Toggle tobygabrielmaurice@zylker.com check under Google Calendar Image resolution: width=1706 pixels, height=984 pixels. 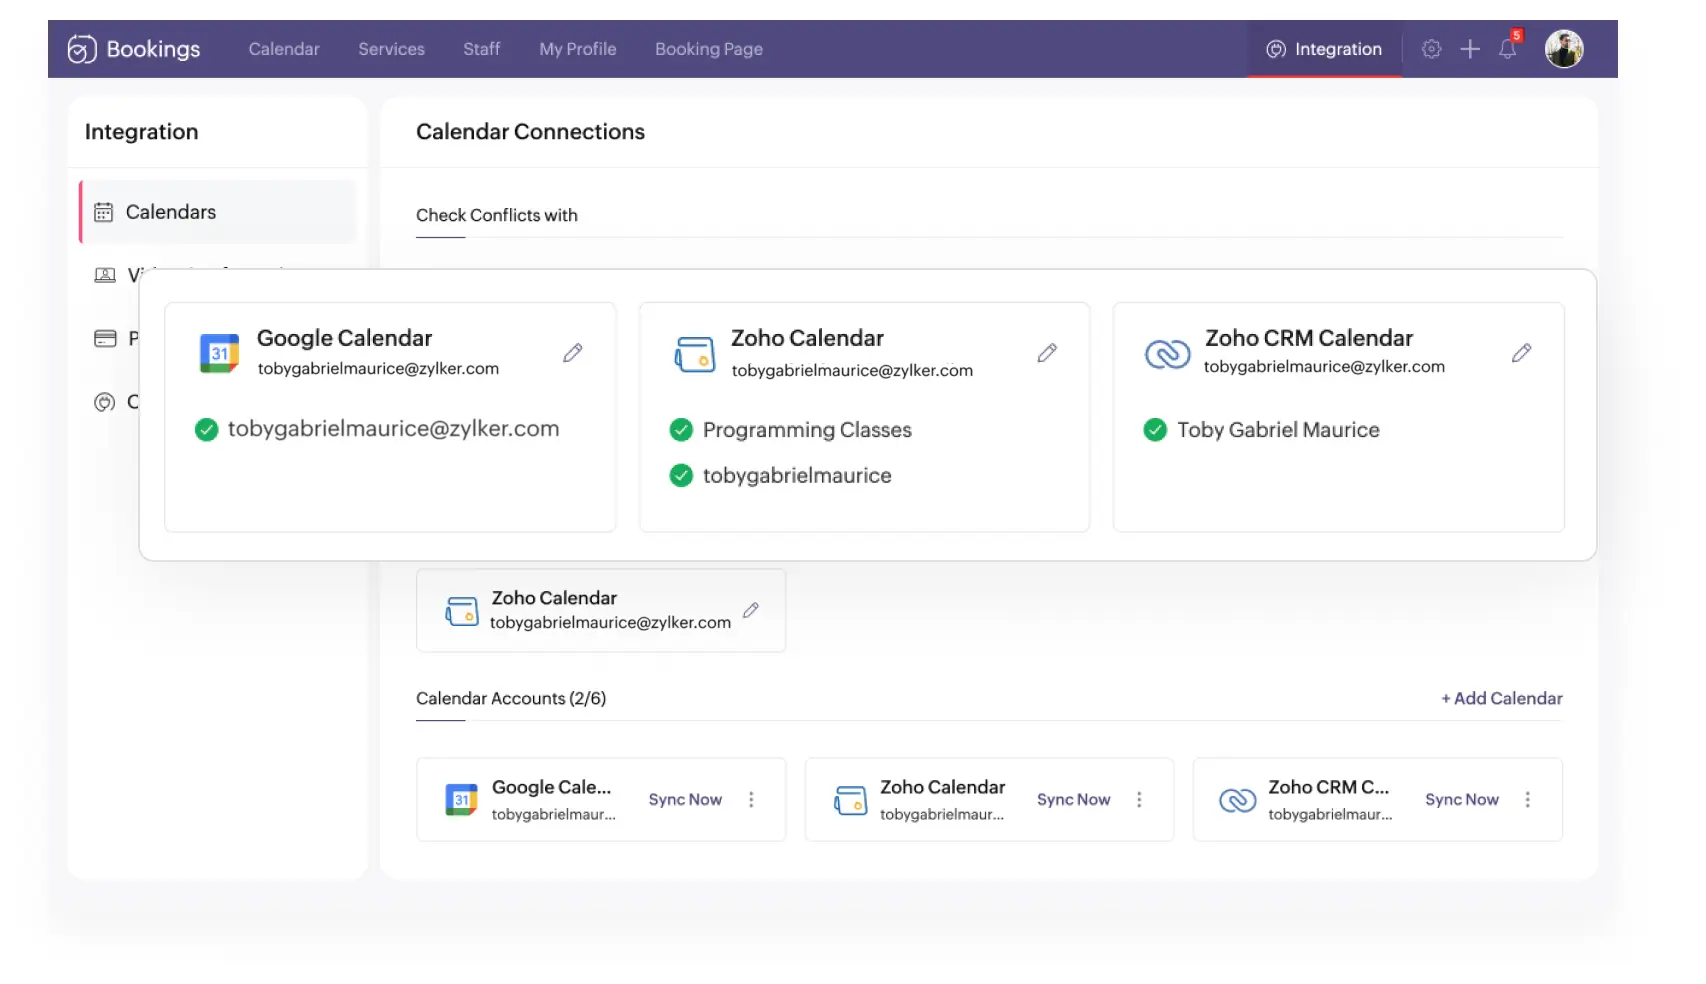[x=206, y=430]
